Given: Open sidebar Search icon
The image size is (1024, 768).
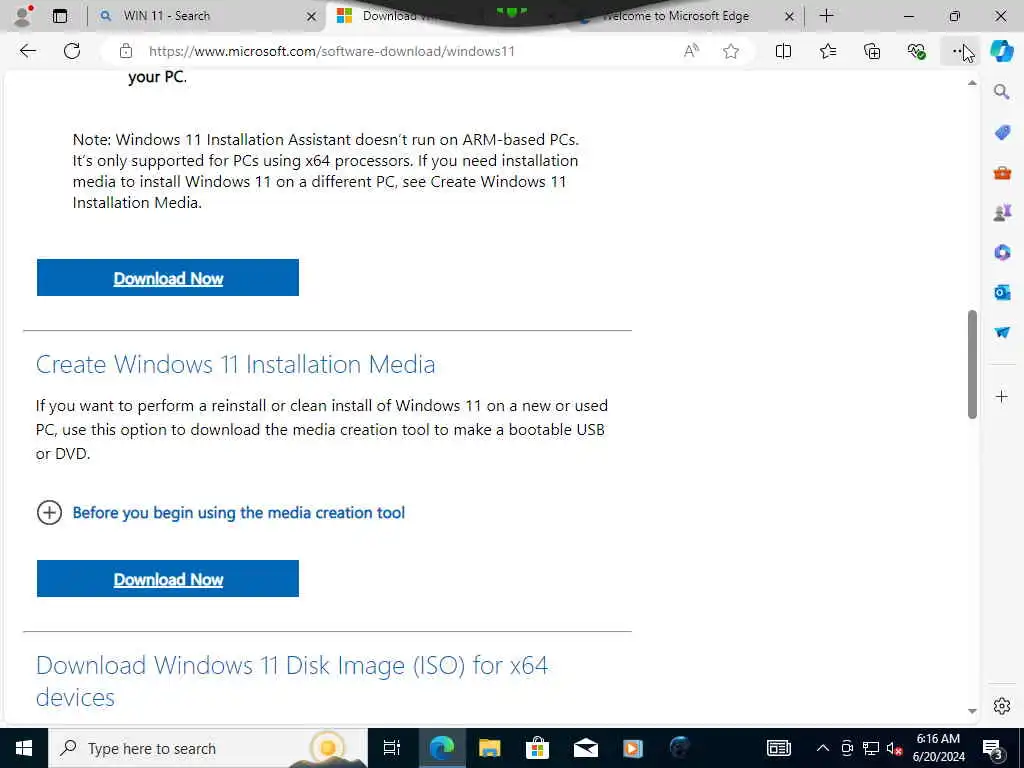Looking at the screenshot, I should (x=1001, y=92).
